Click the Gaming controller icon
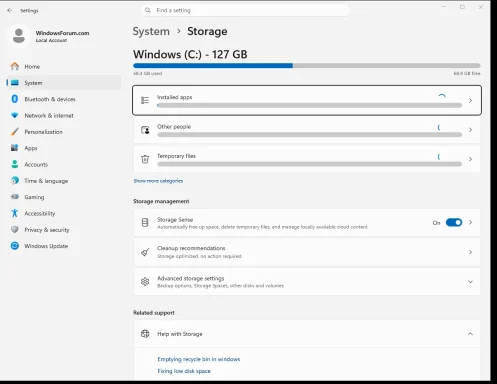 (x=15, y=197)
